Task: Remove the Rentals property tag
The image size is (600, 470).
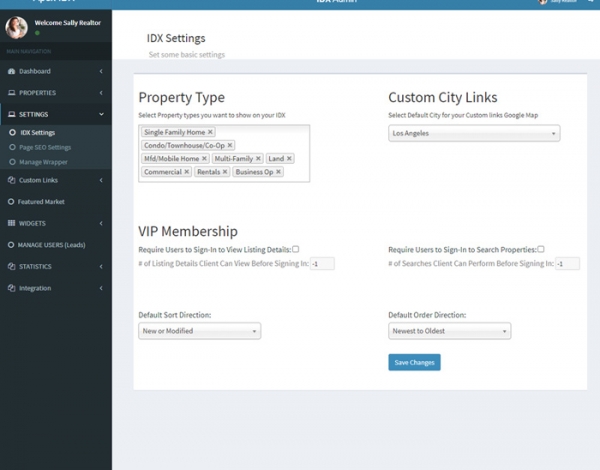Action: click(x=226, y=172)
